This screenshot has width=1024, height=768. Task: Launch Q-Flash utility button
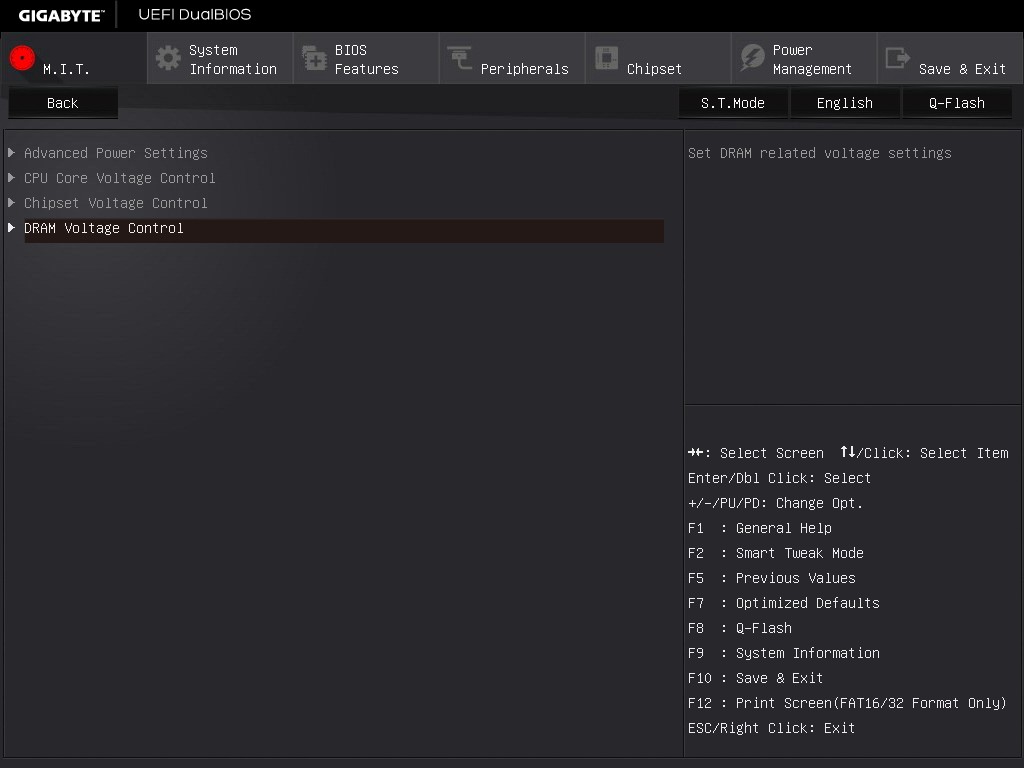[957, 103]
